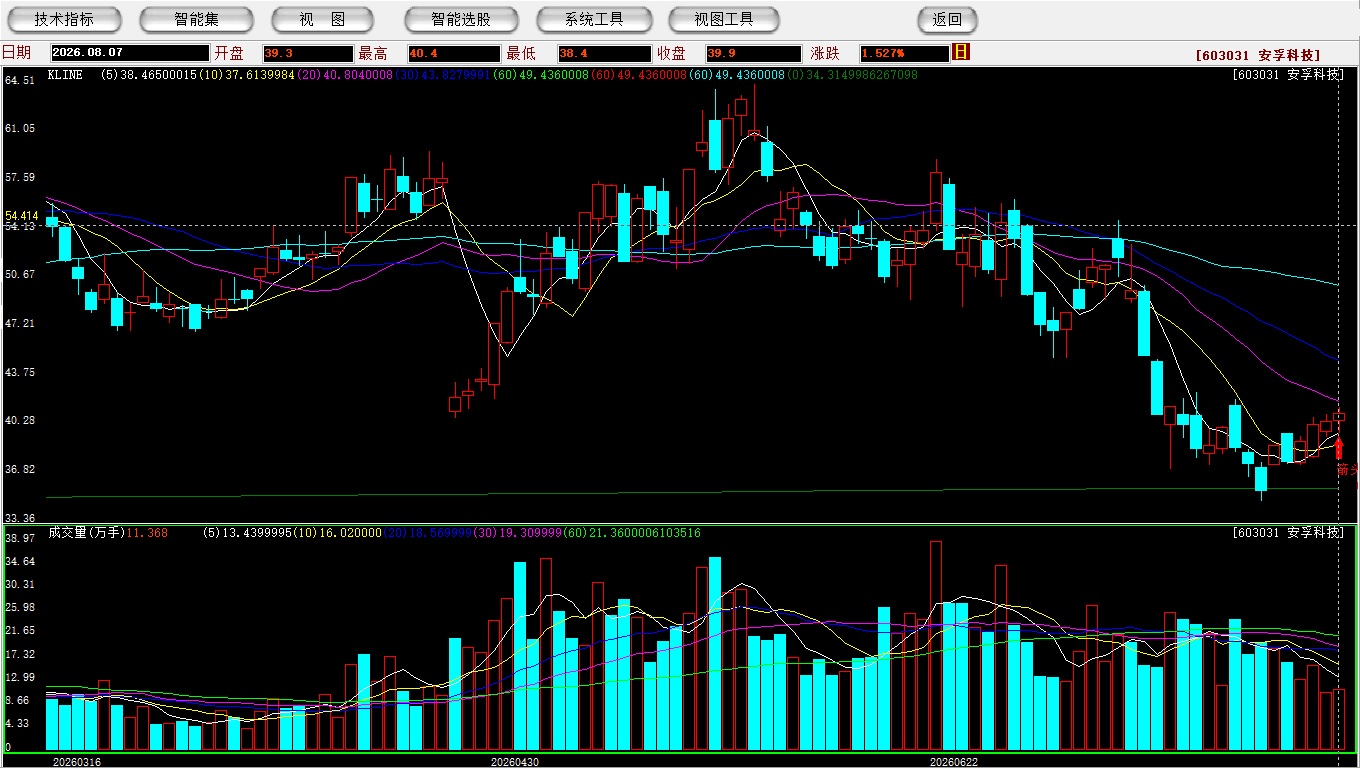The width and height of the screenshot is (1360, 768).
Task: Select the volume MA (10)16.020000 value
Action: (336, 534)
